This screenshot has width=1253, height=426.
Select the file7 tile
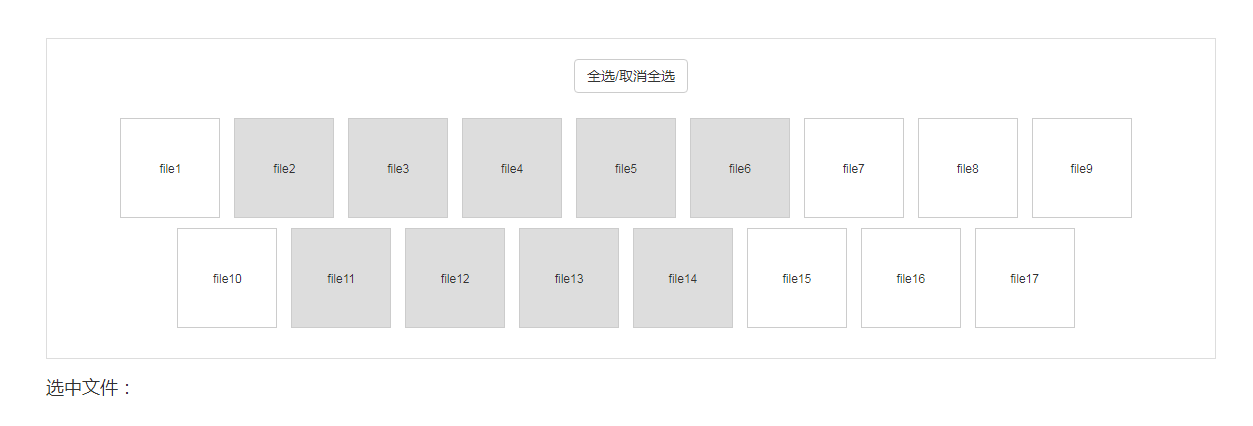(x=854, y=168)
